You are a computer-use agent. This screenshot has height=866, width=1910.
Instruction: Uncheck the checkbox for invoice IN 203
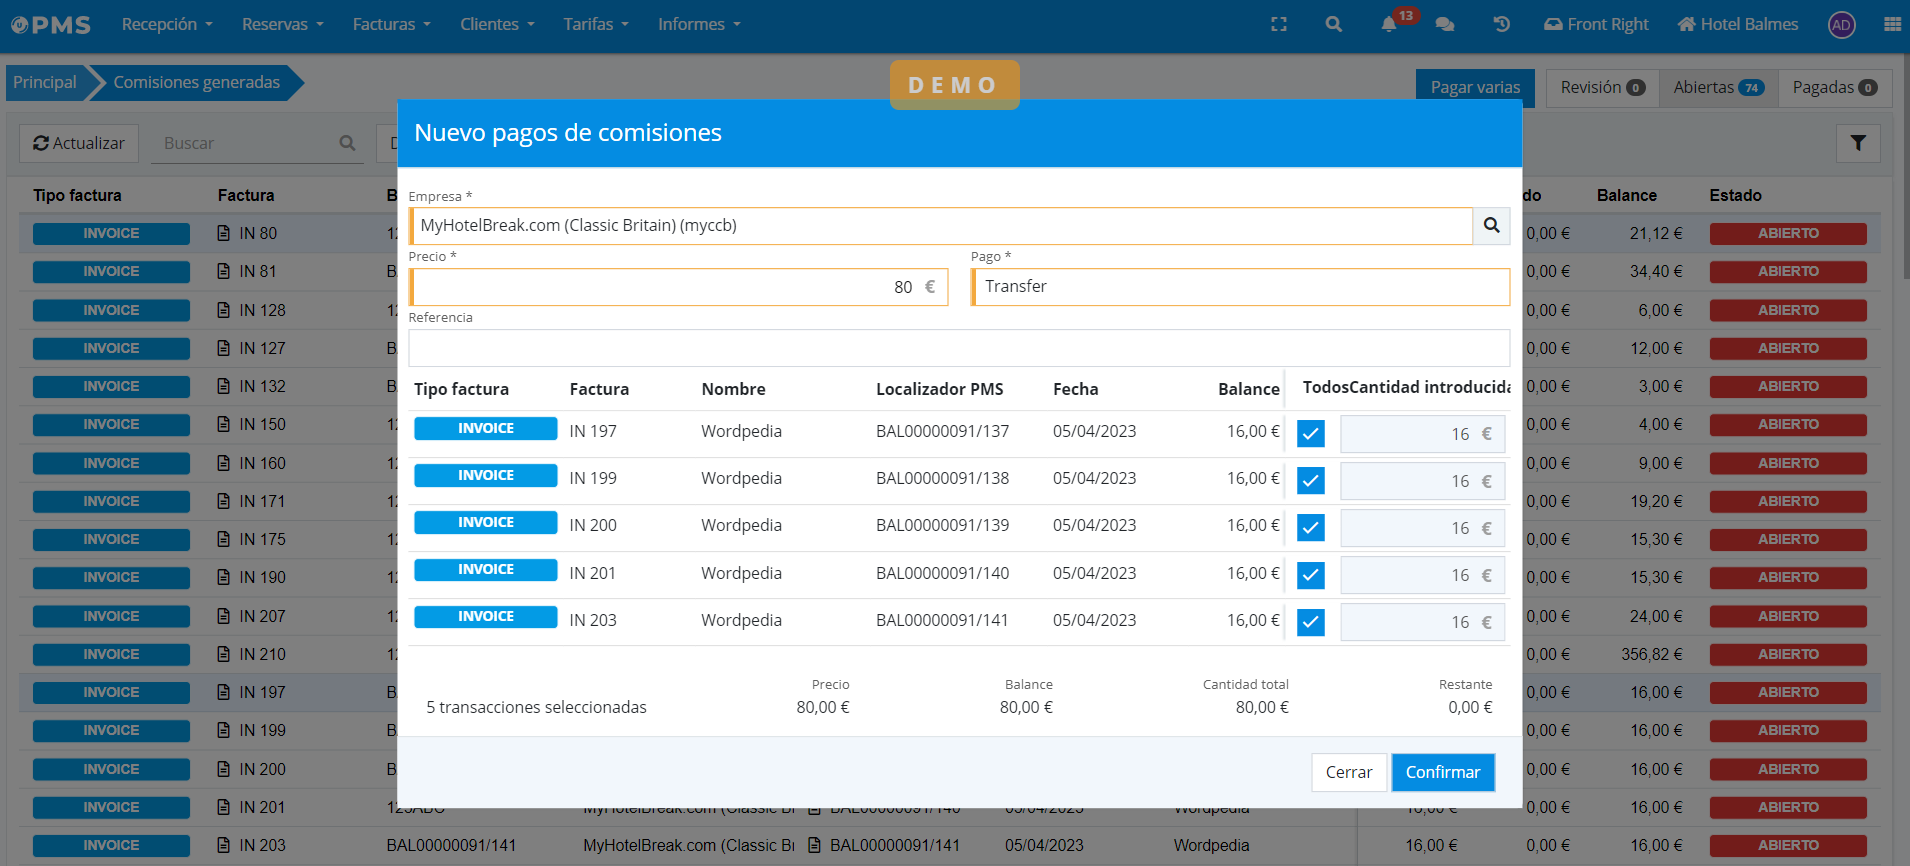1310,622
